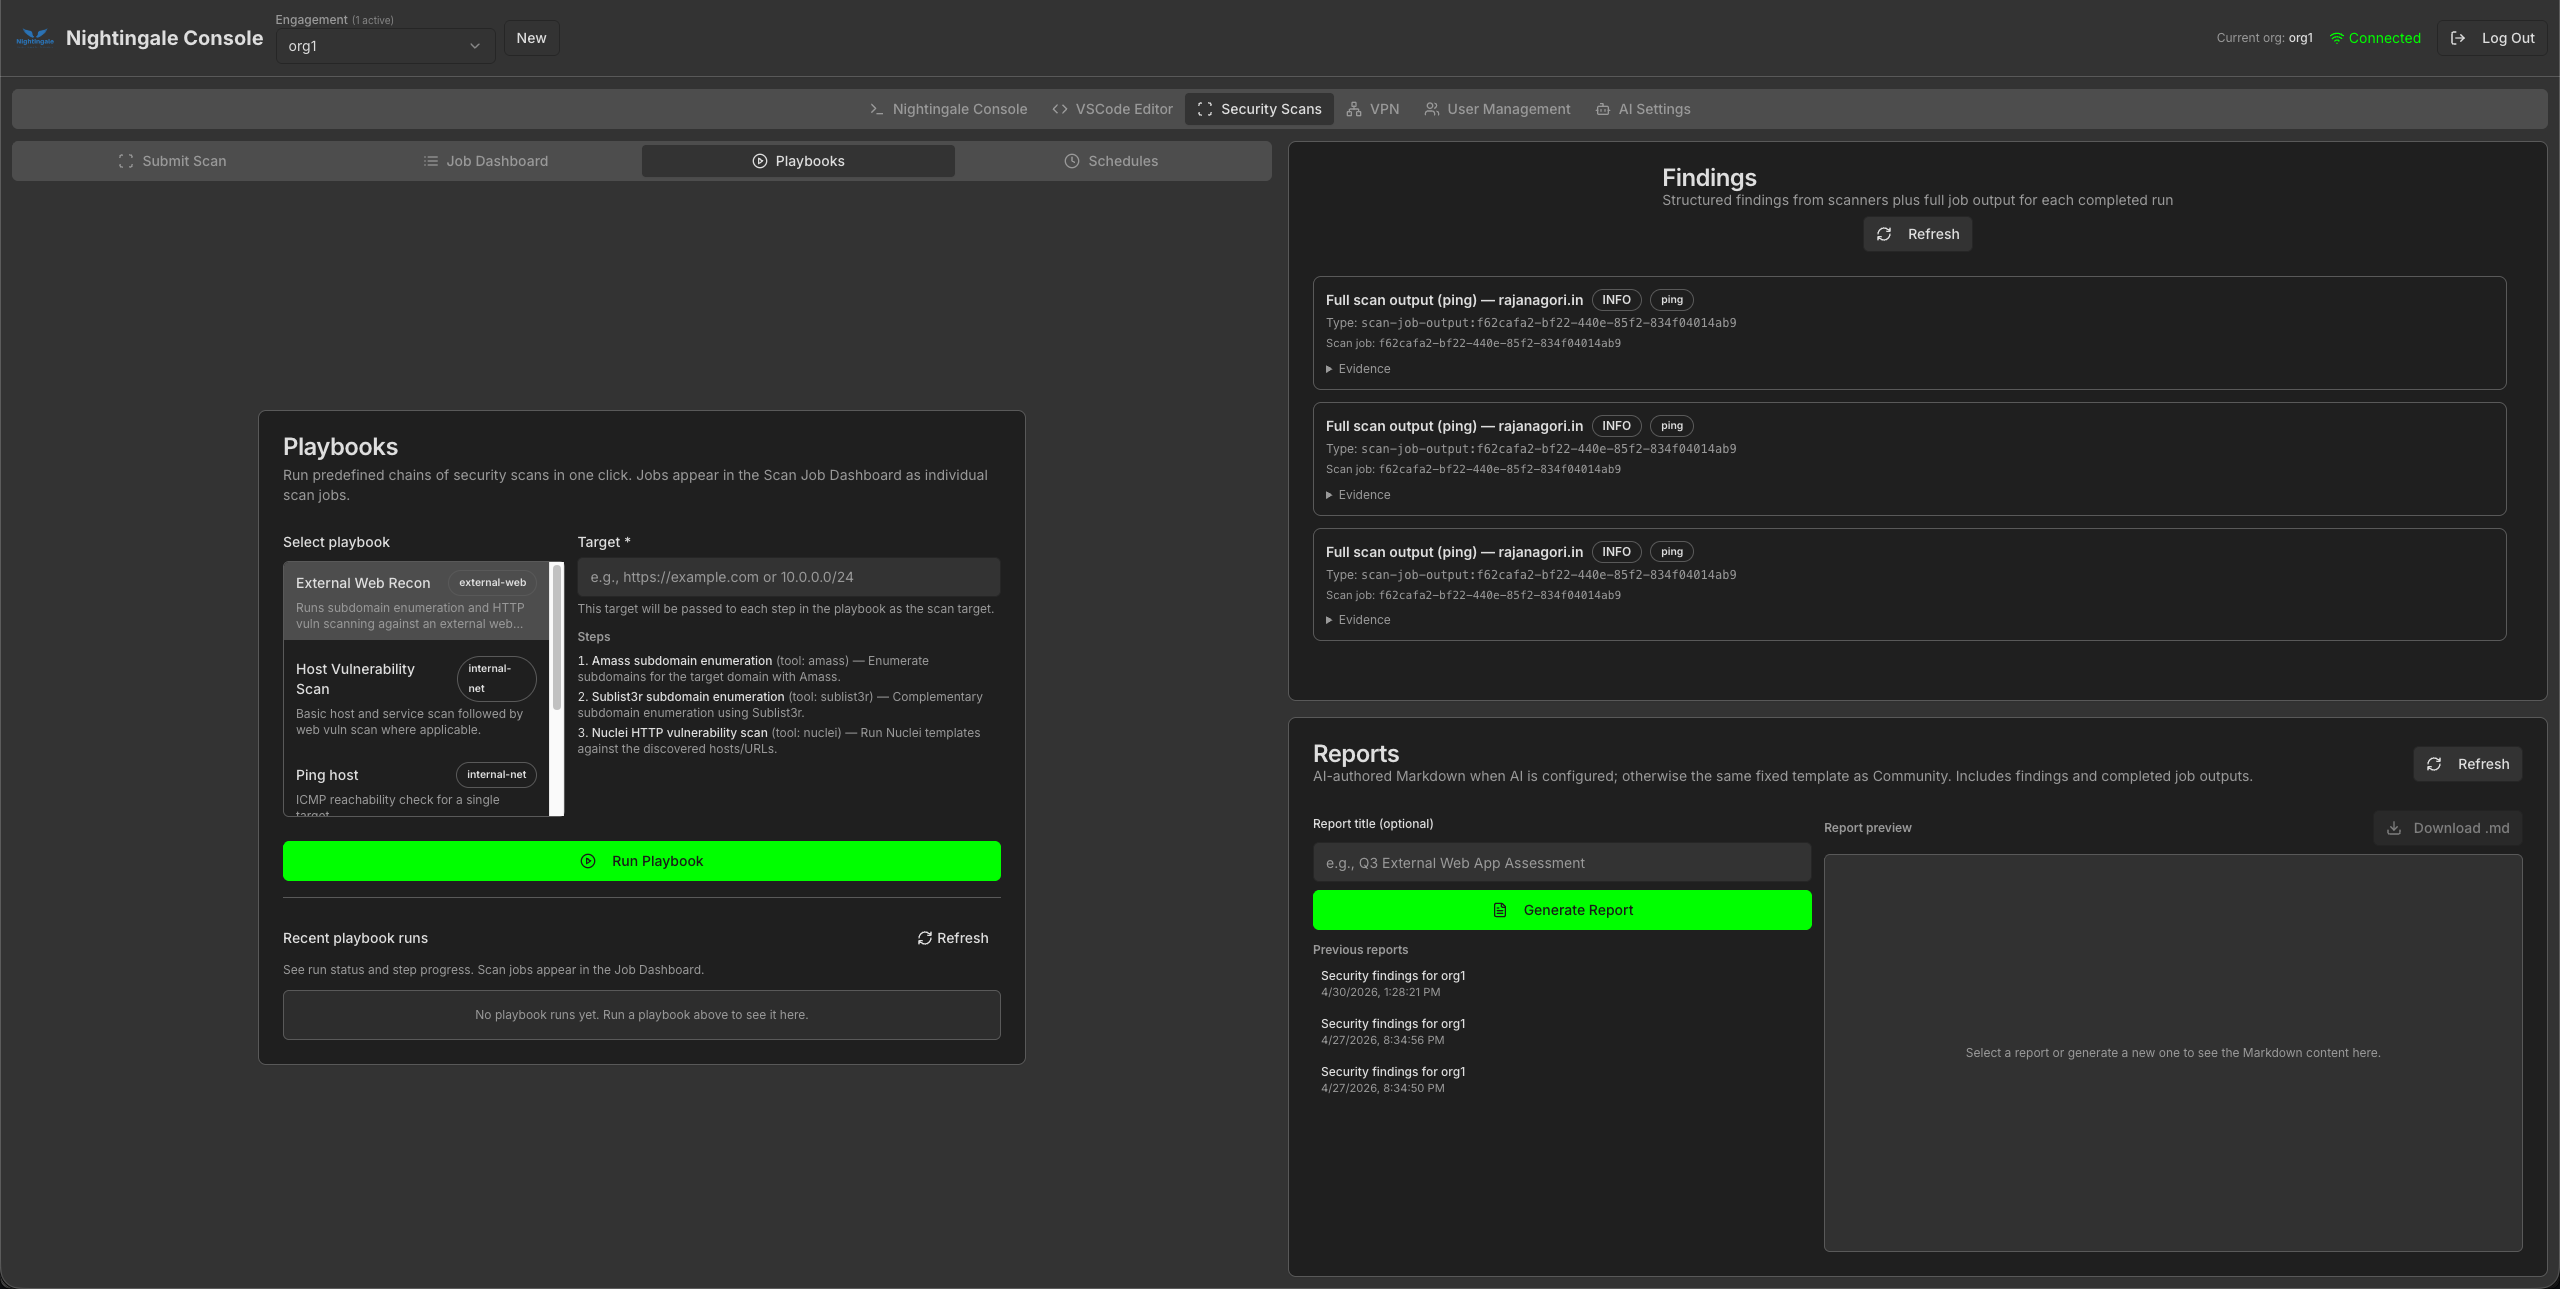Click the green Connected wifi icon
This screenshot has height=1289, width=2560.
(2337, 38)
